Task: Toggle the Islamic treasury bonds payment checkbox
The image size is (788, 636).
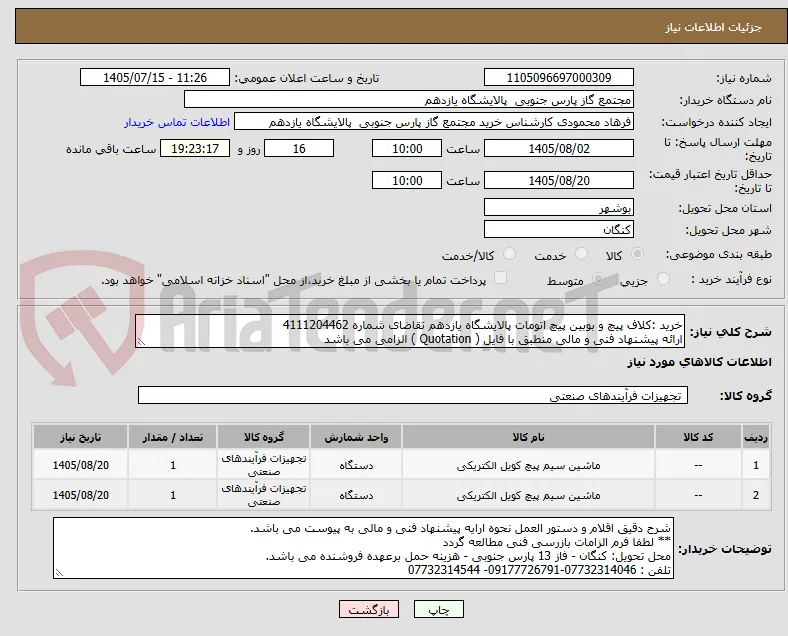Action: [x=500, y=278]
